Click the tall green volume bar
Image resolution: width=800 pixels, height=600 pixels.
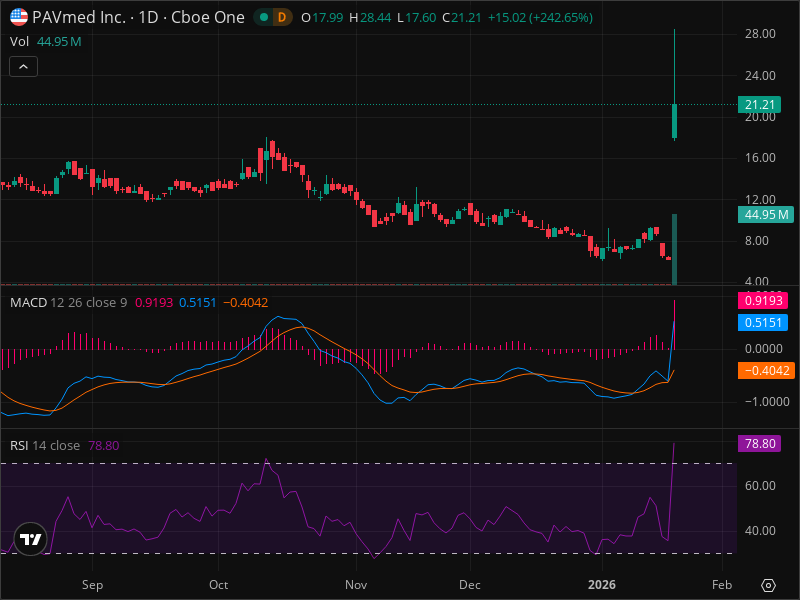674,249
